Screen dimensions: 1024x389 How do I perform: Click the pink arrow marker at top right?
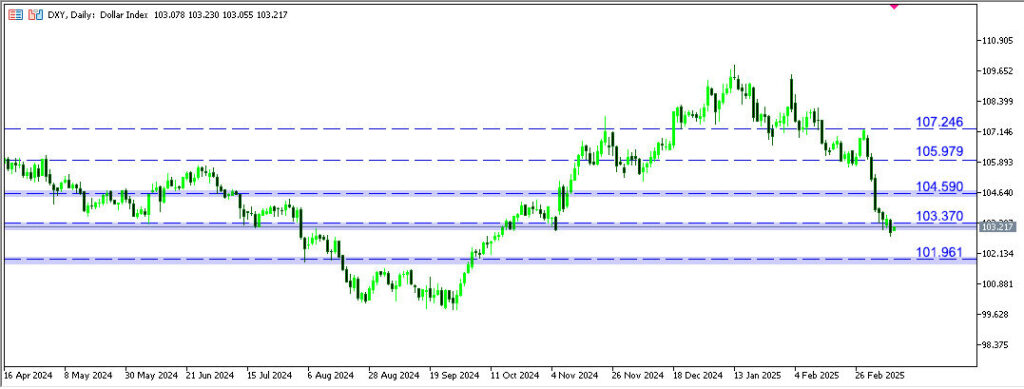tap(894, 5)
